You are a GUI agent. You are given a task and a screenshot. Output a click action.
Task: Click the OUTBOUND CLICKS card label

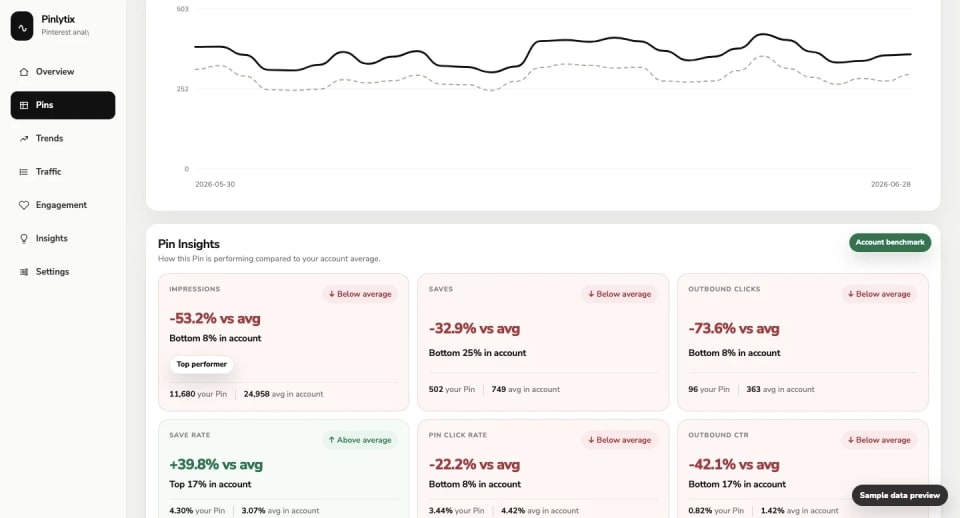tap(724, 289)
